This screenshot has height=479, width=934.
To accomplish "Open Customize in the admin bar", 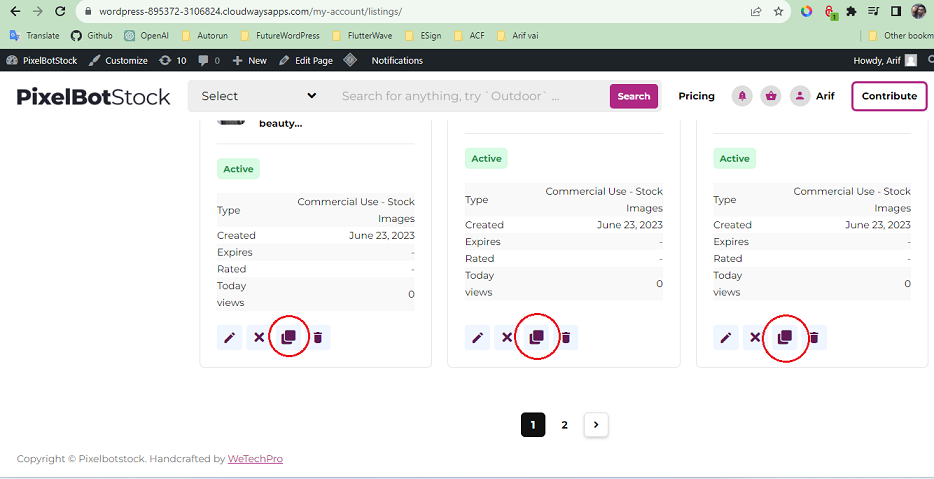I will coord(118,60).
